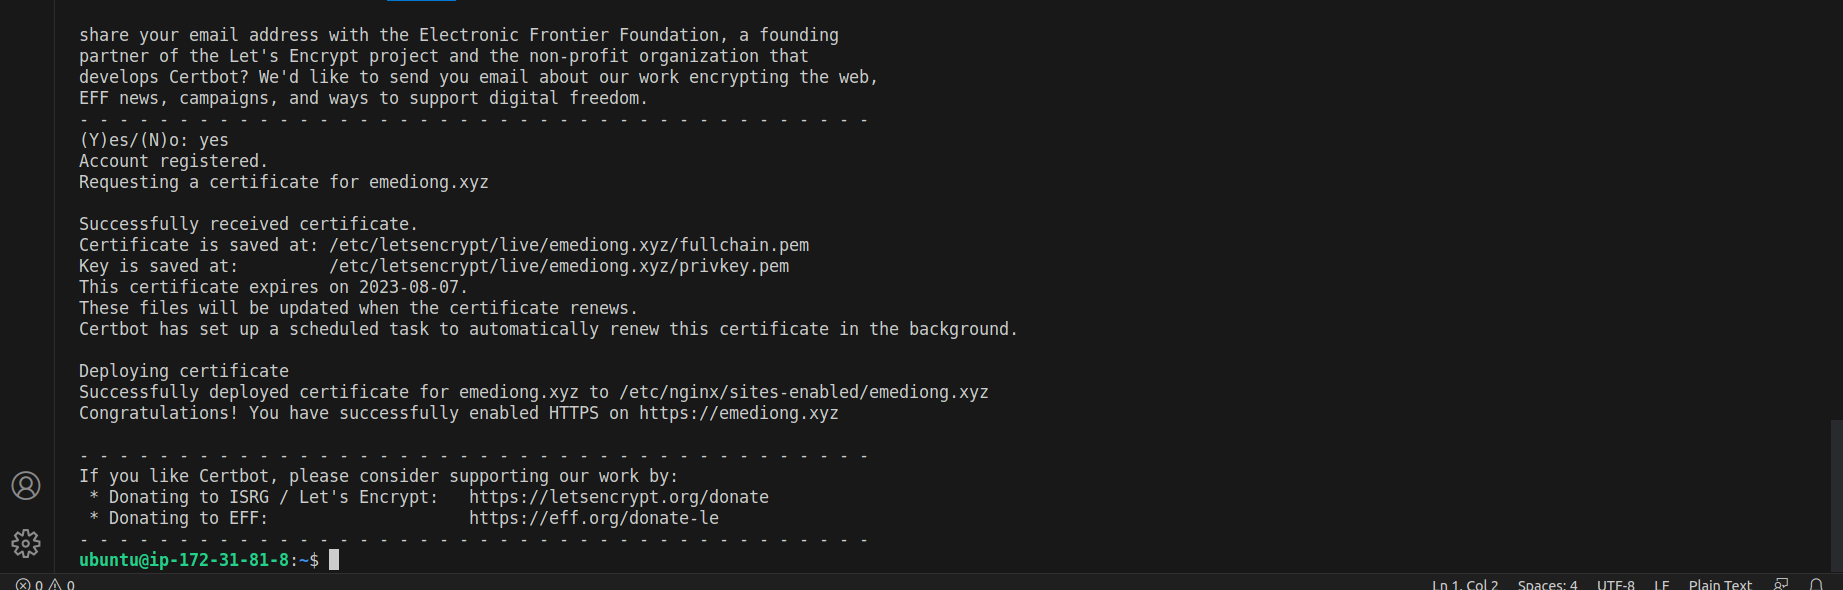Open the Manage gear menu
The height and width of the screenshot is (590, 1843).
[26, 543]
